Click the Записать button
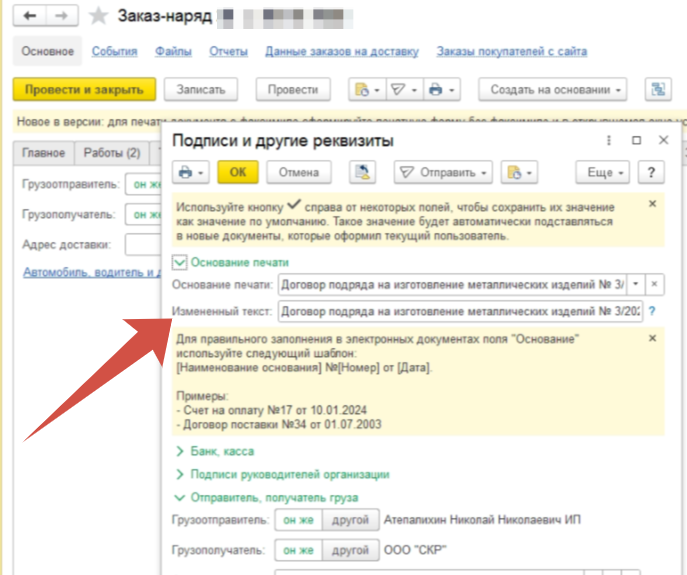 (201, 90)
